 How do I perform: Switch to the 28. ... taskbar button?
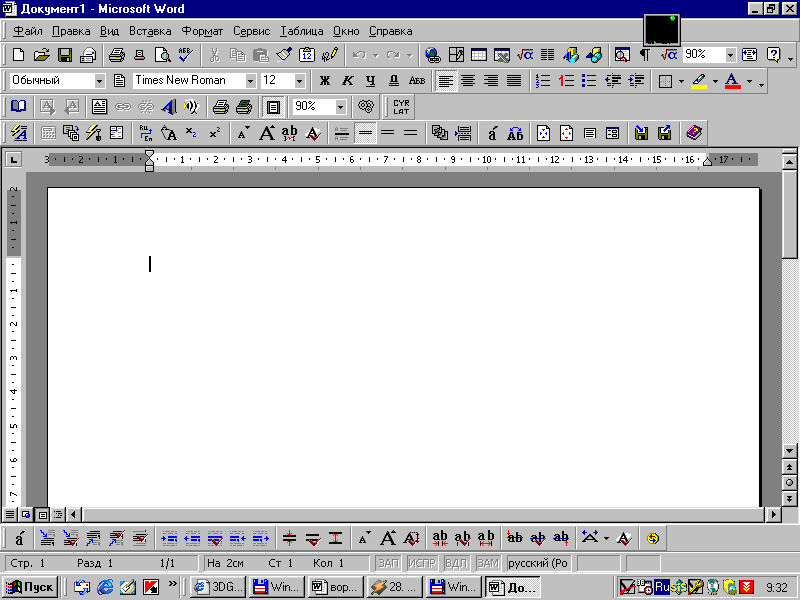[x=394, y=587]
